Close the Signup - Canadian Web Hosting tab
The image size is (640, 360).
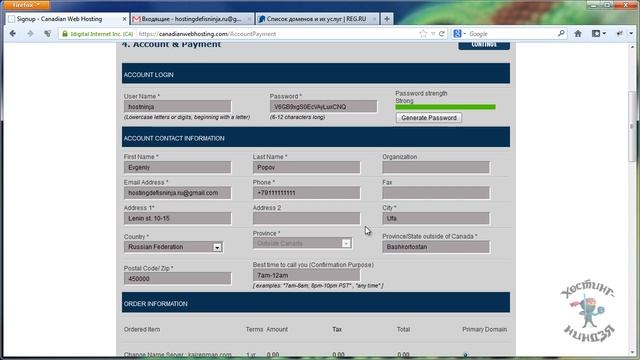(x=124, y=19)
